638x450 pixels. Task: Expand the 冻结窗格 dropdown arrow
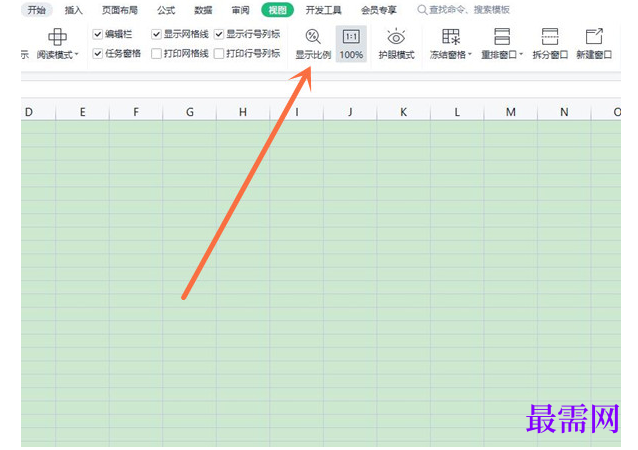[470, 54]
